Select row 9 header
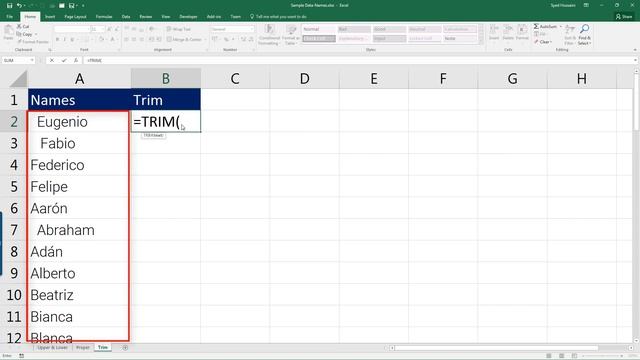The image size is (640, 360). [14, 273]
